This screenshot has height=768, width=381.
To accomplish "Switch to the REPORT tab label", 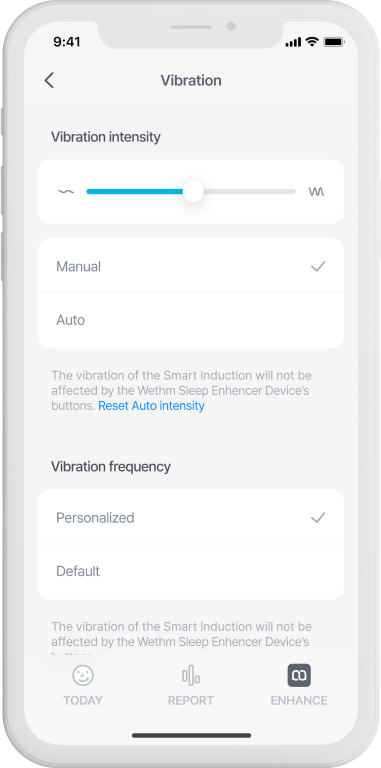I will [190, 700].
